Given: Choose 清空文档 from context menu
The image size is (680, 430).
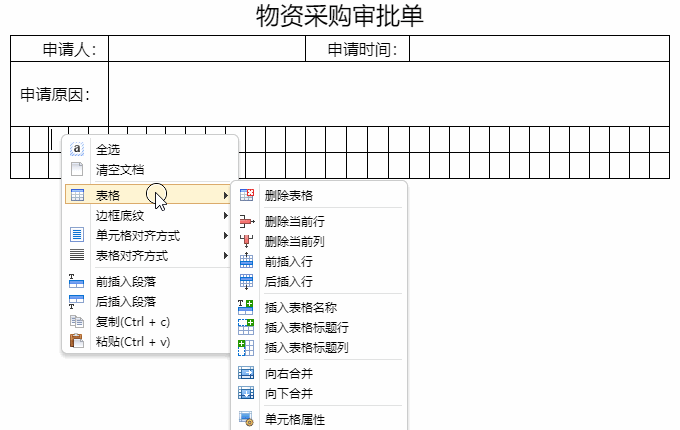Looking at the screenshot, I should tap(119, 169).
